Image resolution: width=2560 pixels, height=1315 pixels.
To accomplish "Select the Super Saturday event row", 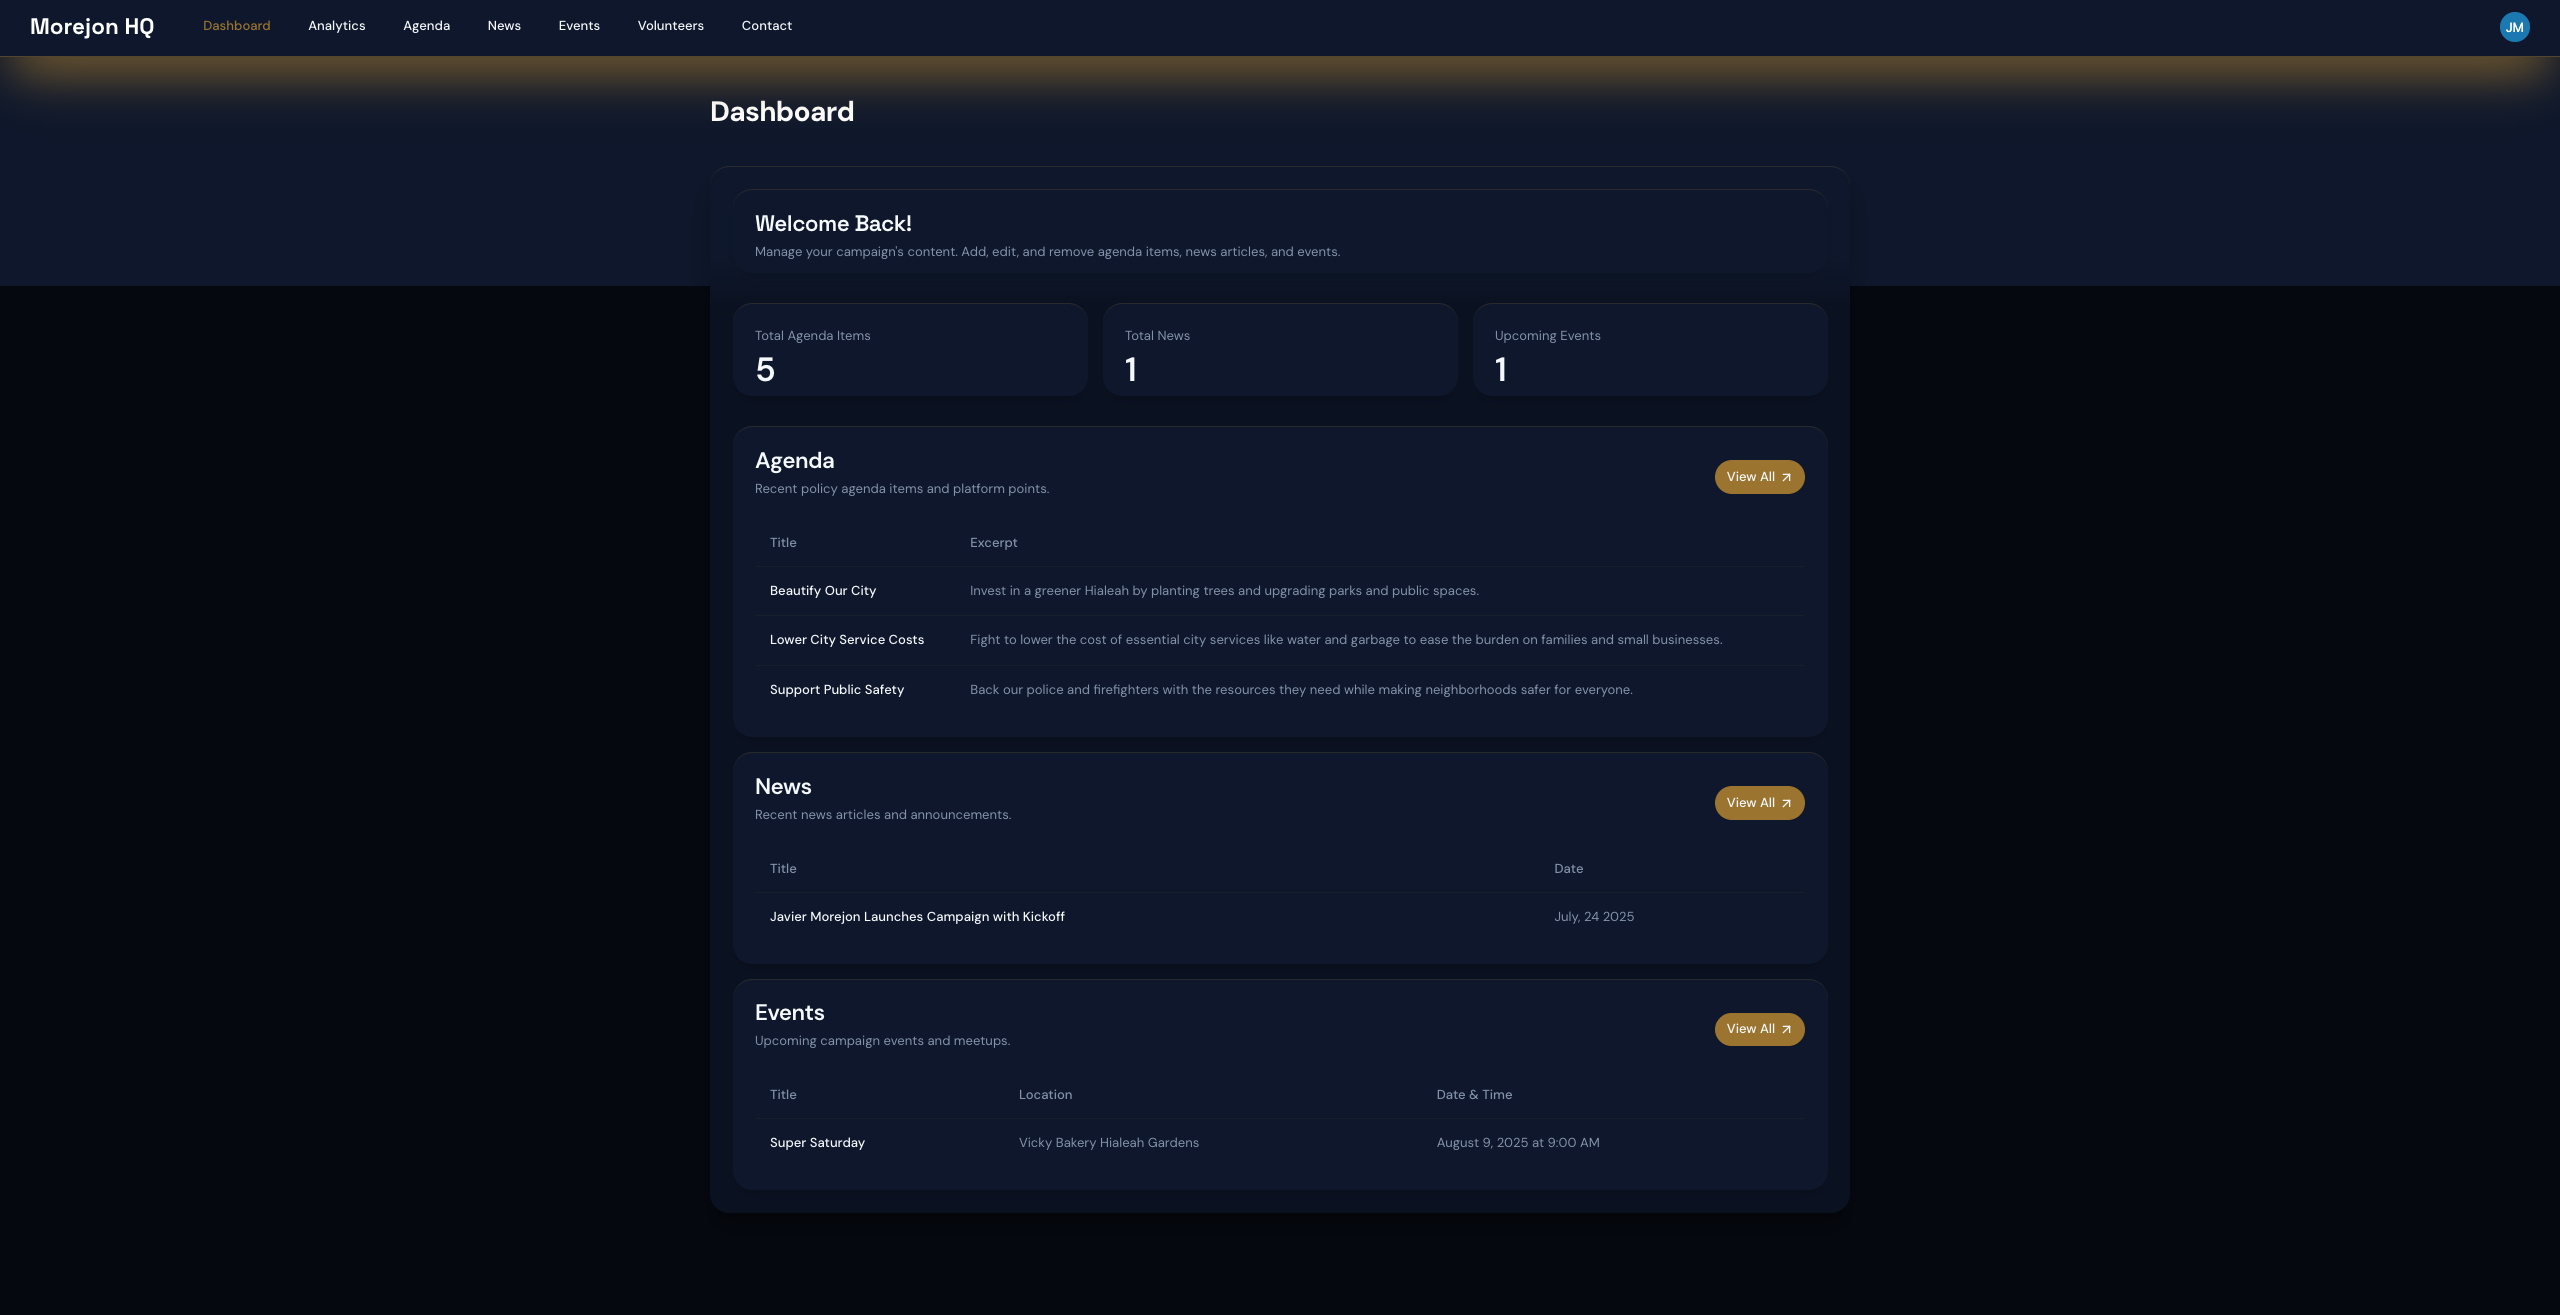I will click(x=817, y=1143).
